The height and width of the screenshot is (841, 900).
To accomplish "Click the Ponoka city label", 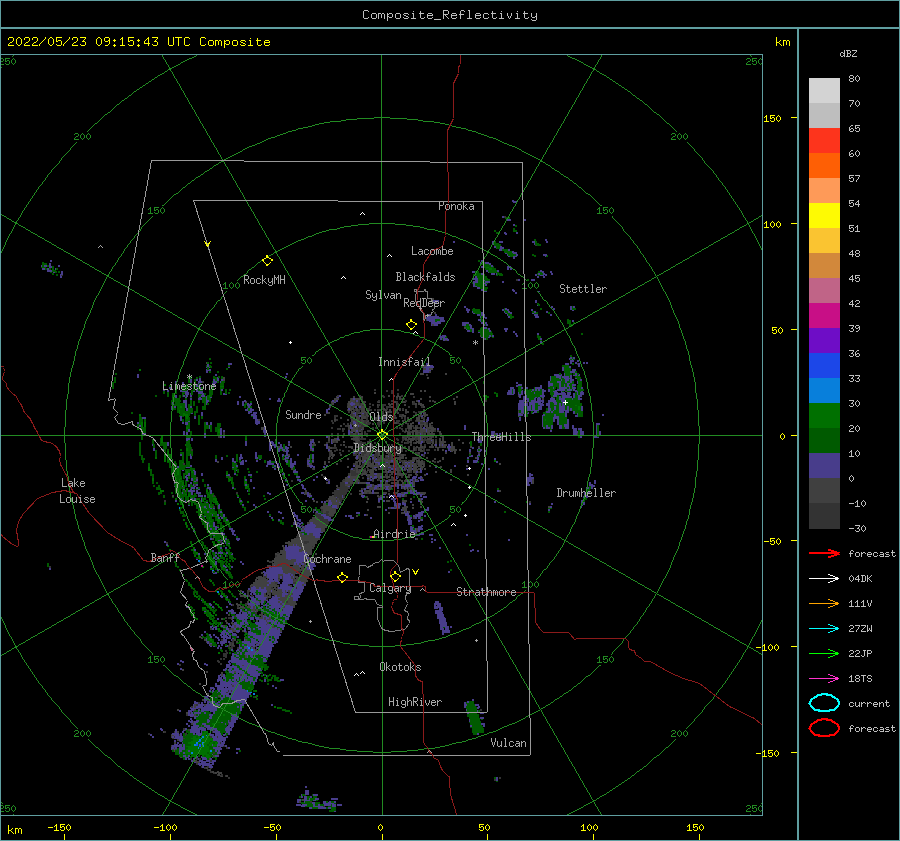I will coord(456,206).
